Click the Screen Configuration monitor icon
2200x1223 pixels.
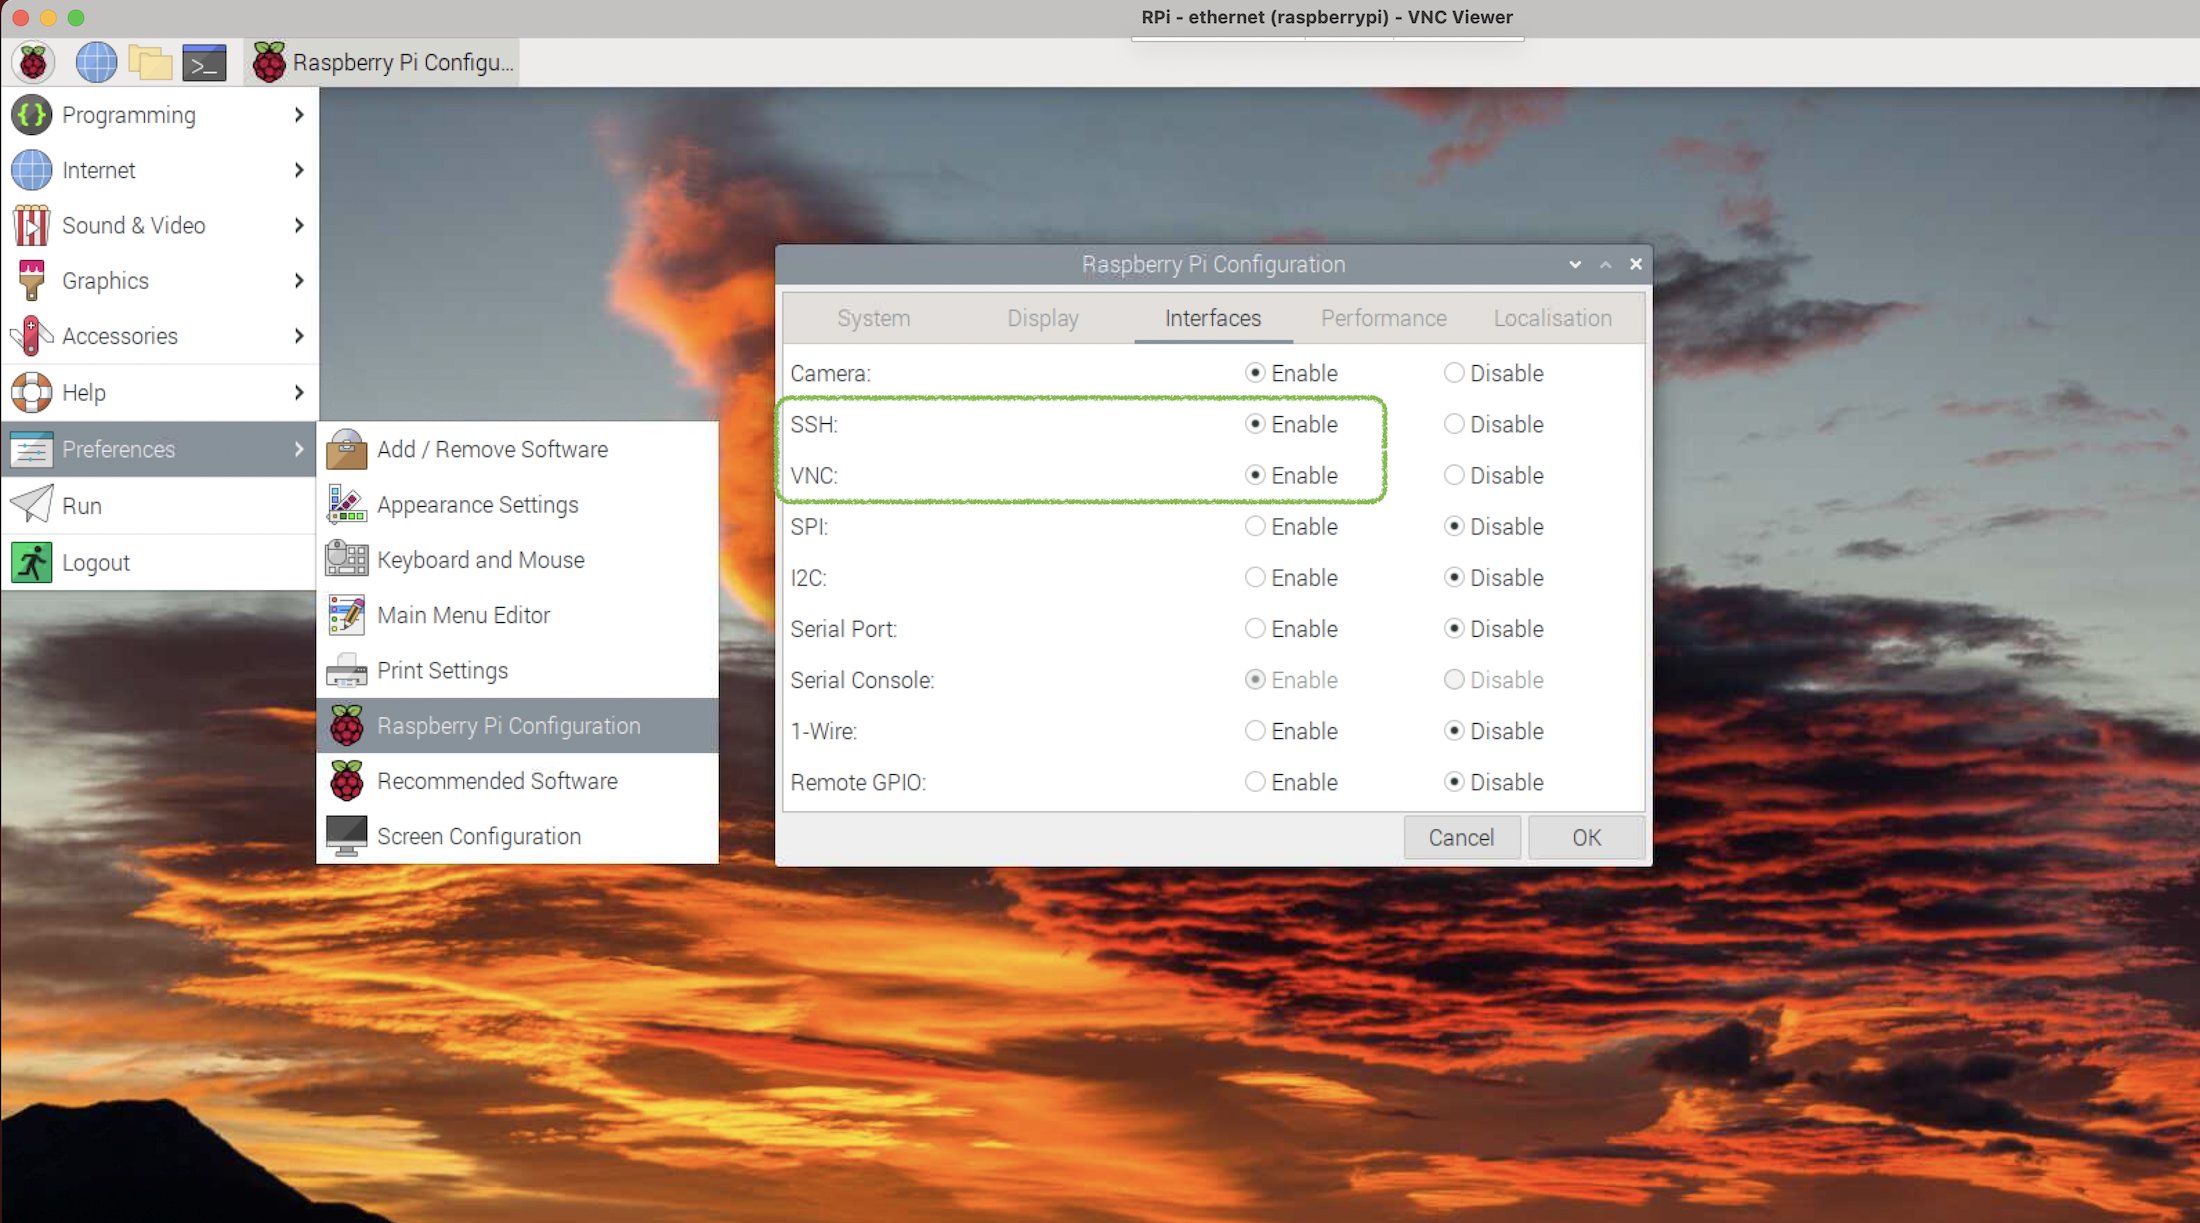346,836
